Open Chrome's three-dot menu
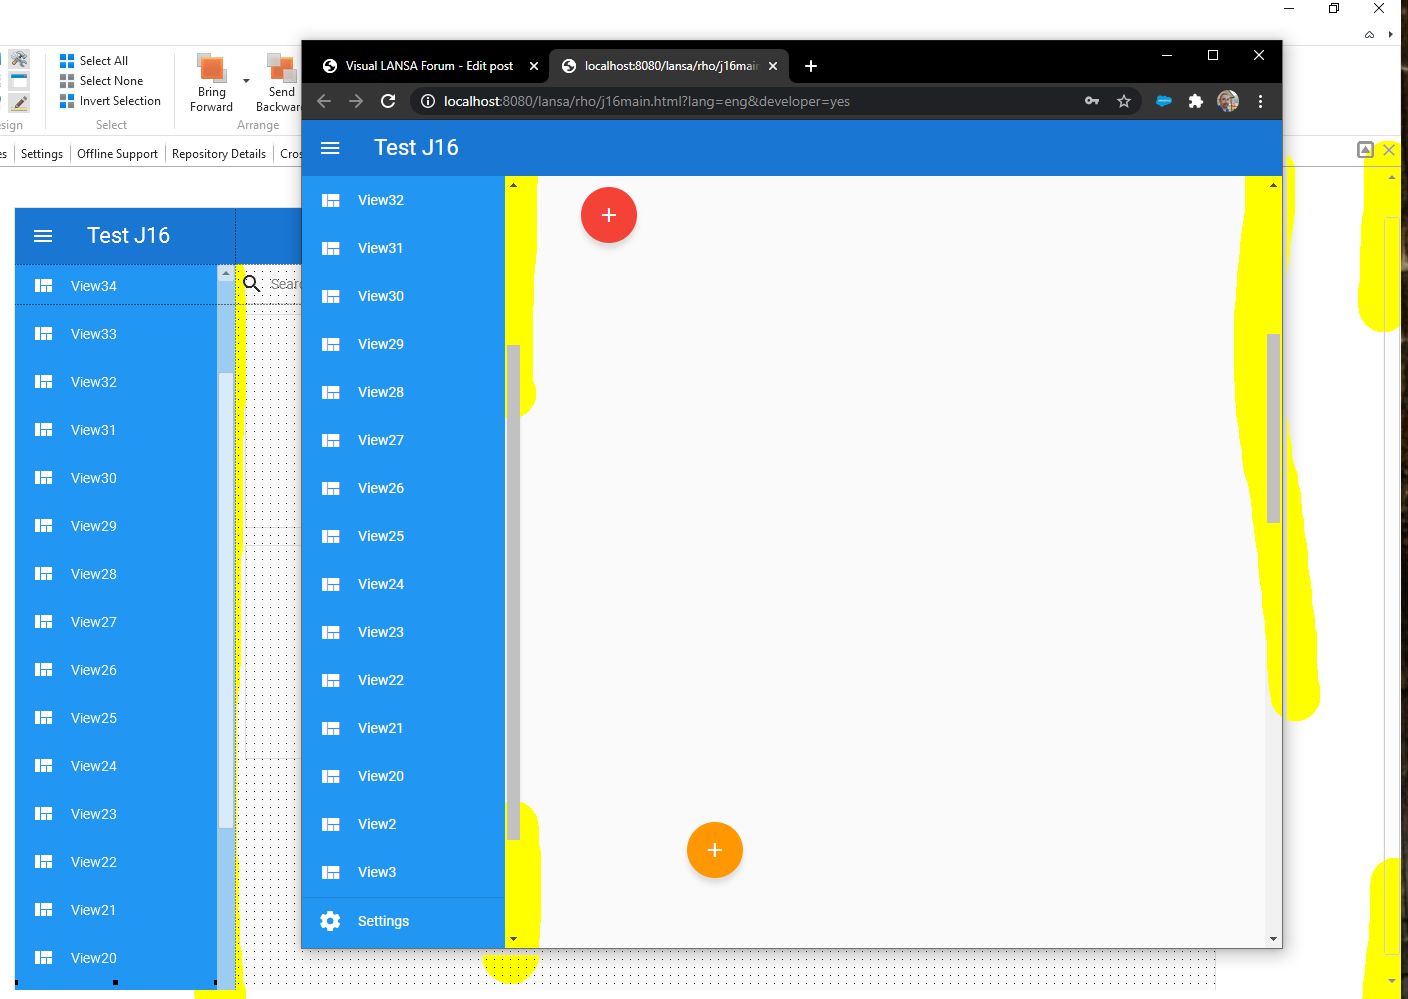Image resolution: width=1408 pixels, height=999 pixels. tap(1260, 101)
